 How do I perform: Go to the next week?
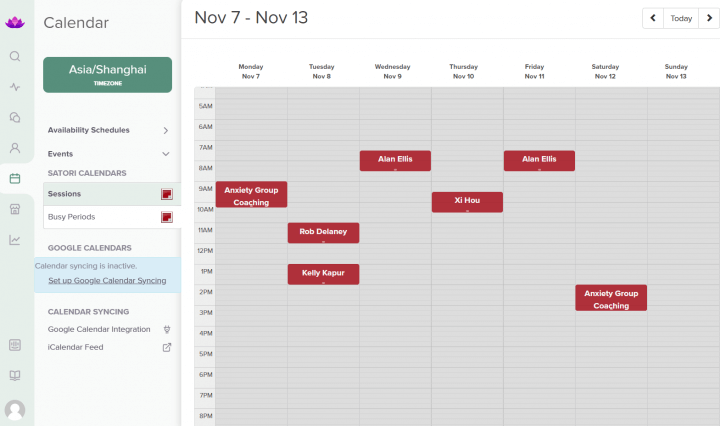(706, 18)
